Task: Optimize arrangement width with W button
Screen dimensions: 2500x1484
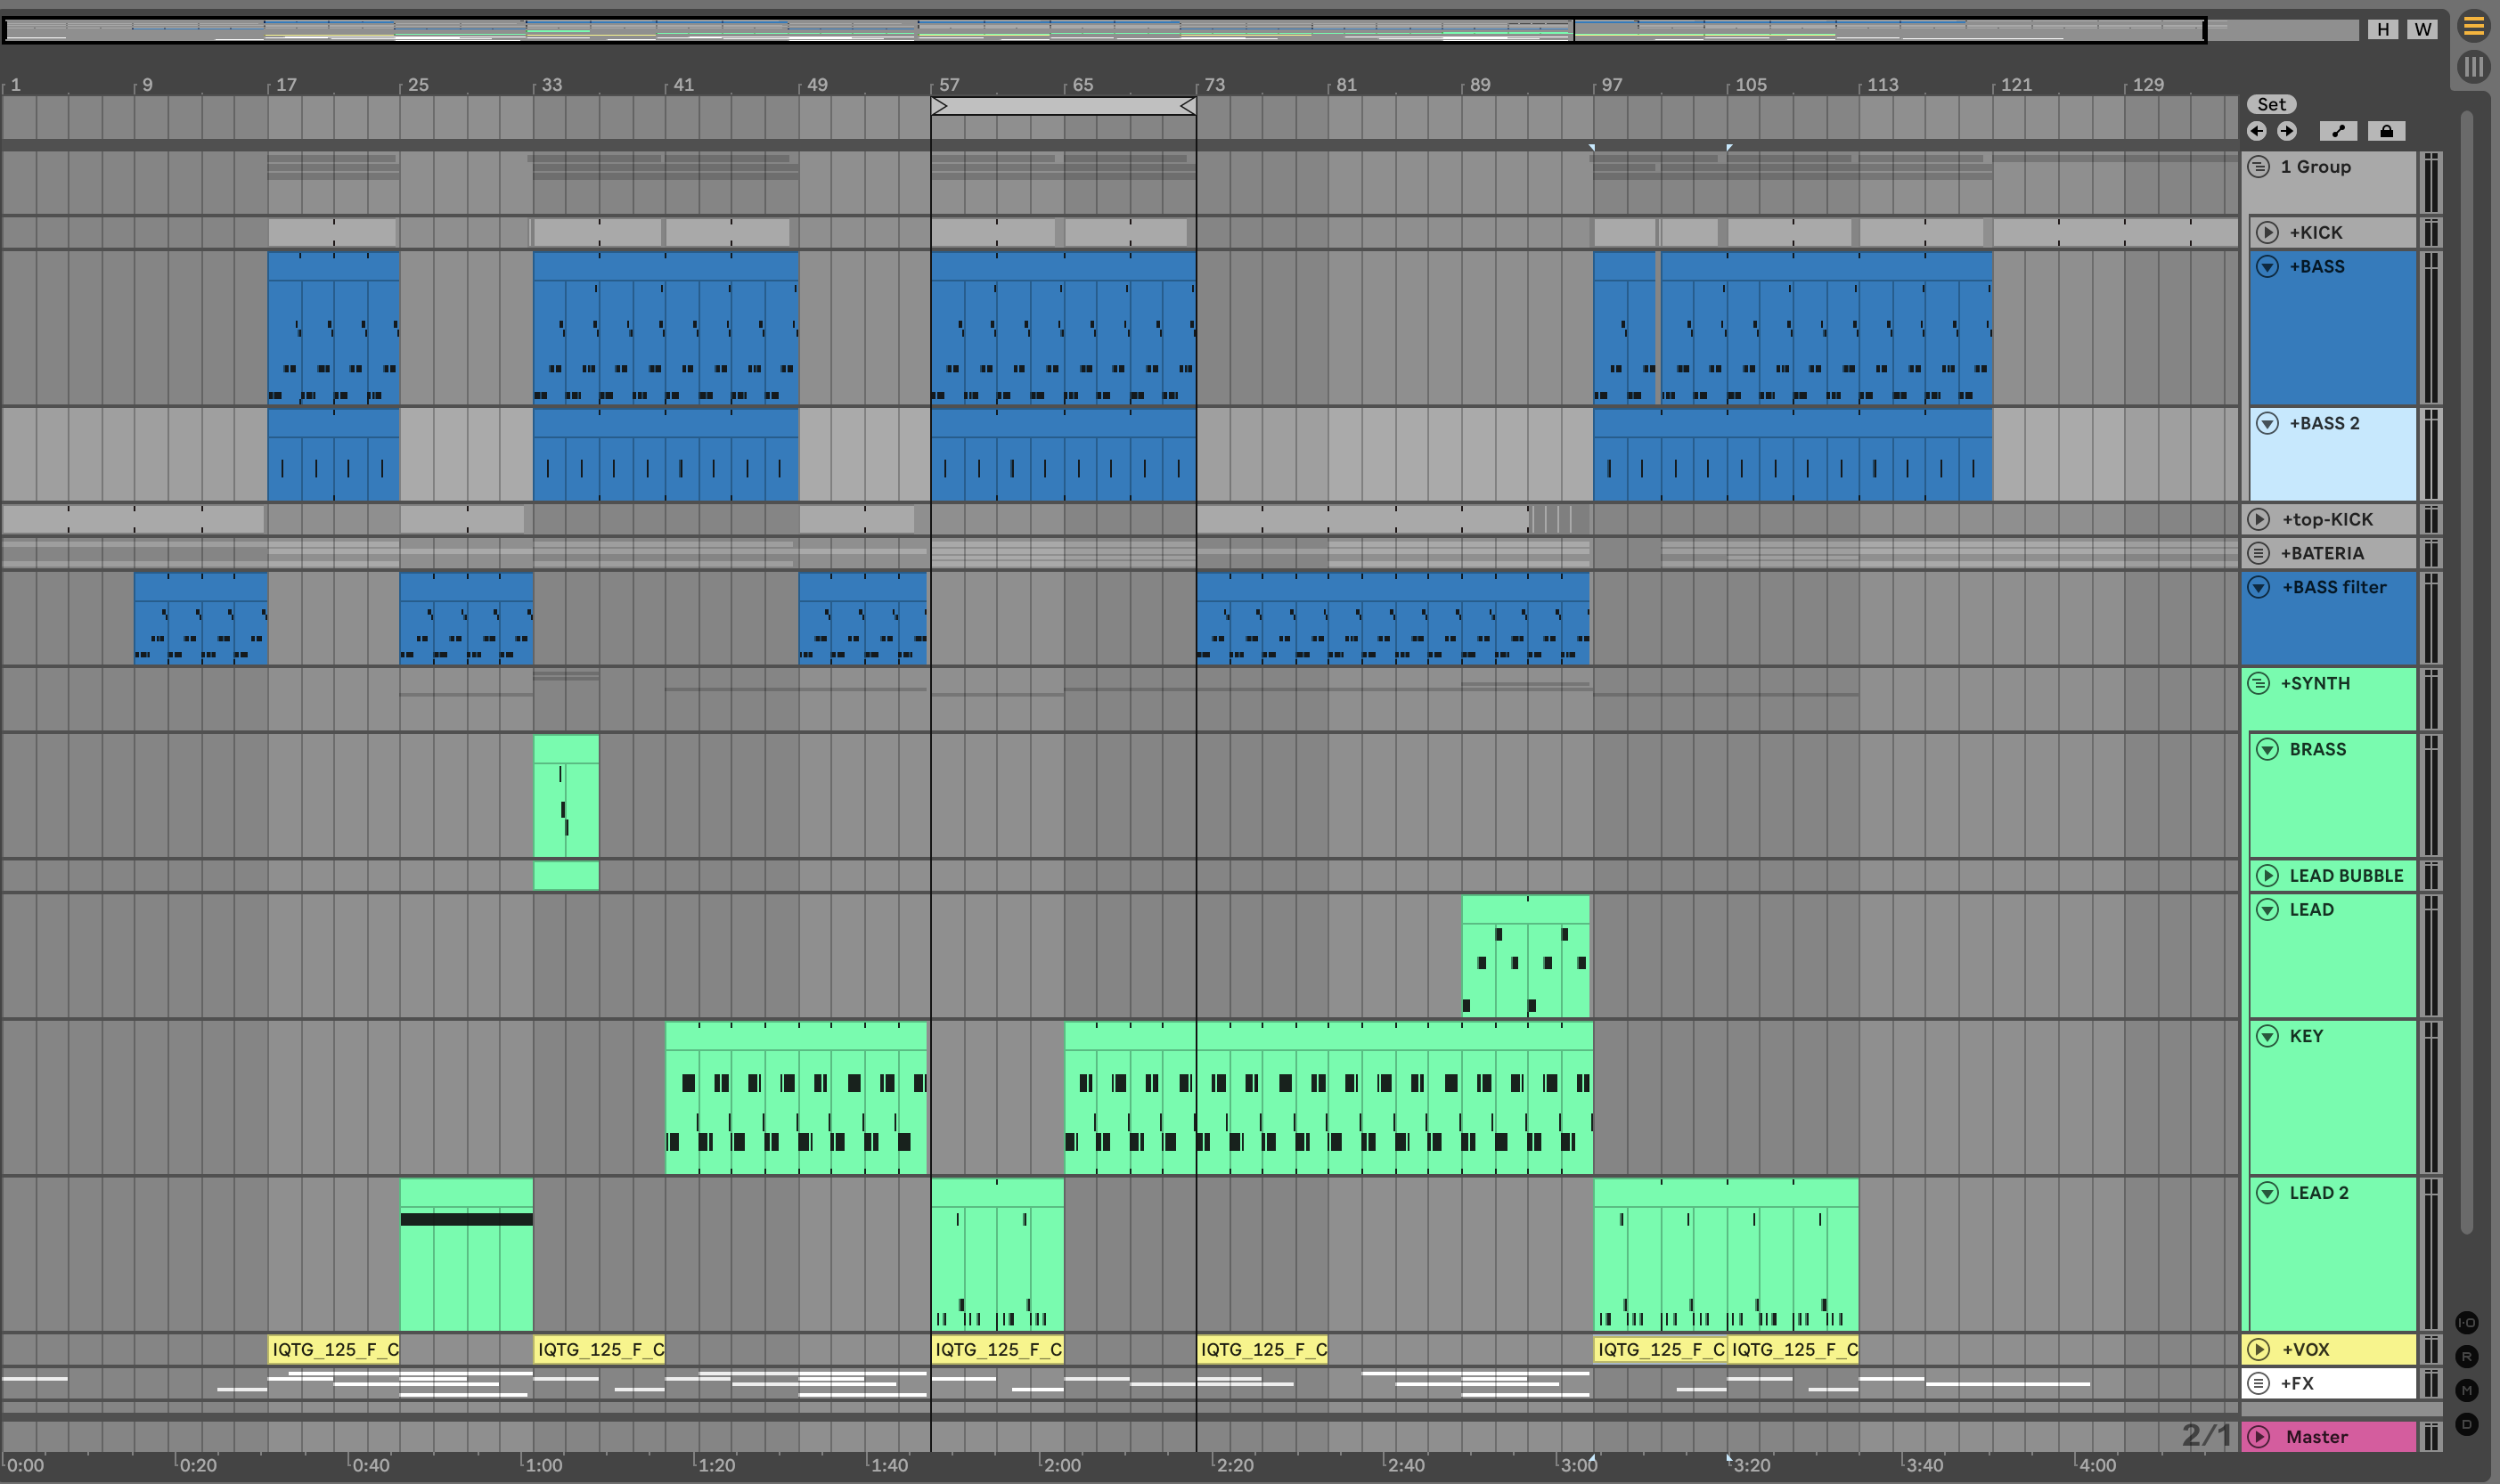Action: pos(2421,29)
